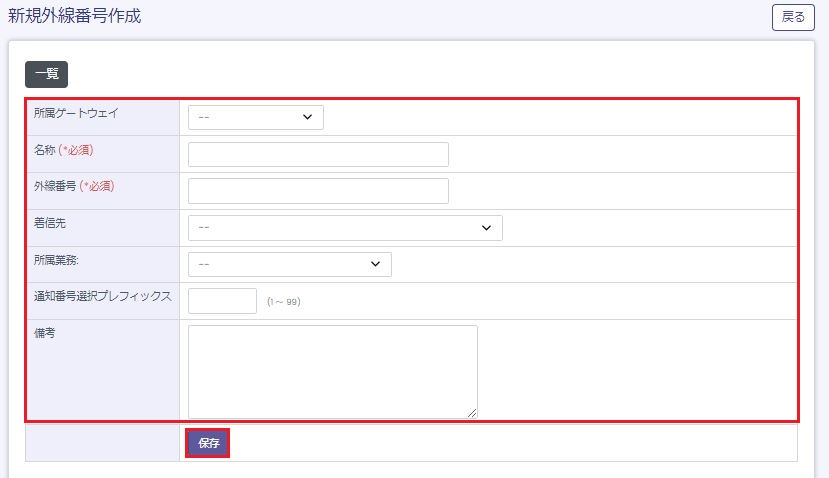Click the 通知番号選択プレフィックス label
Image resolution: width=829 pixels, height=478 pixels.
[103, 296]
